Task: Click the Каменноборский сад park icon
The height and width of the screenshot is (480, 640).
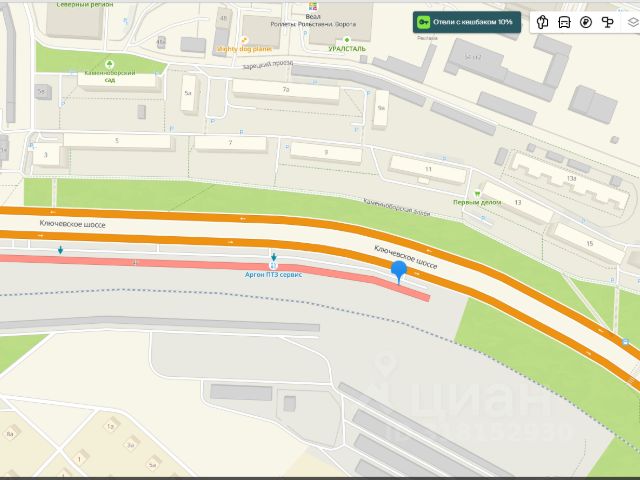Action: [x=109, y=64]
